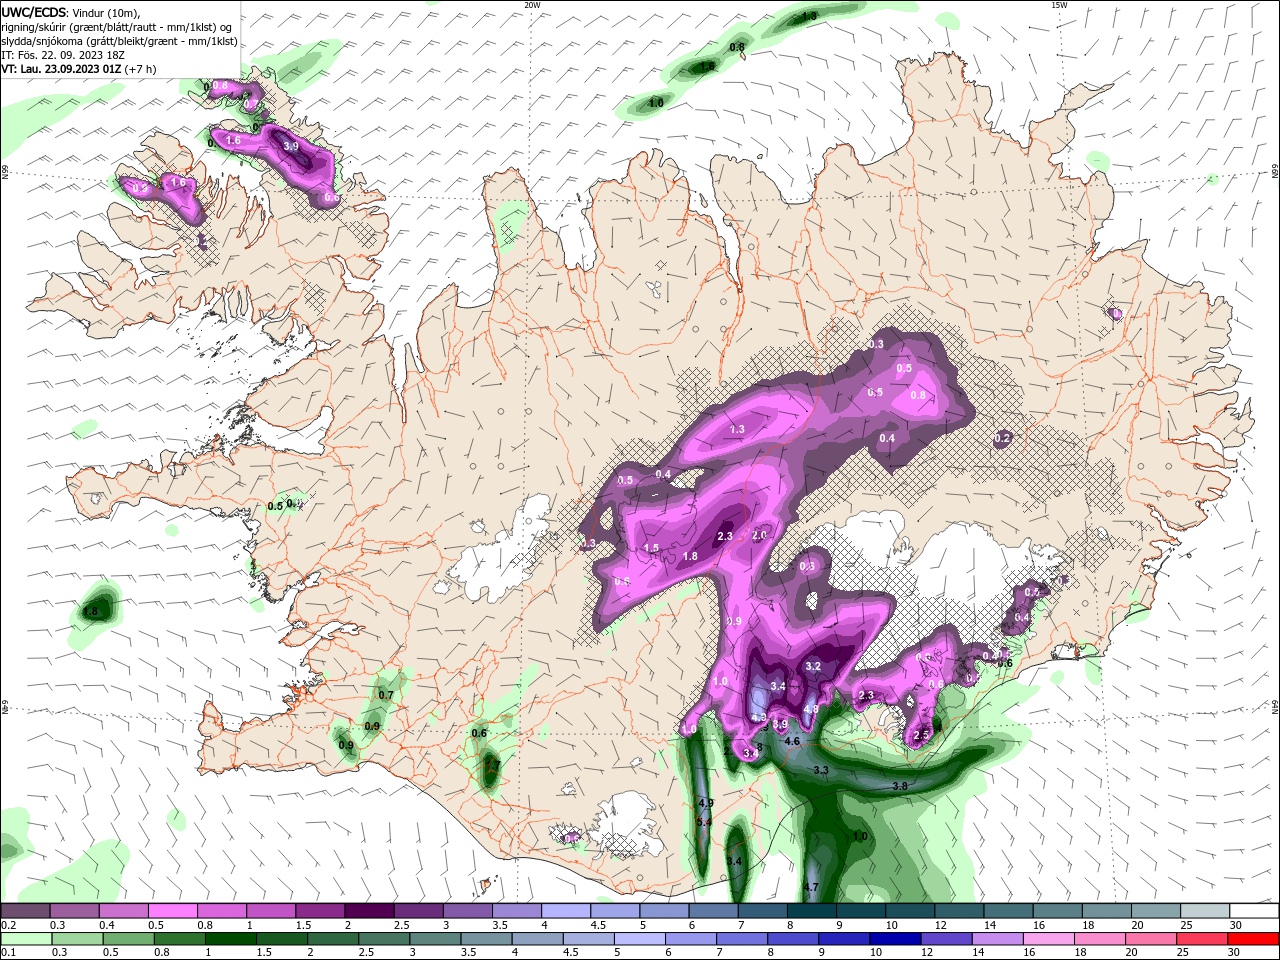The image size is (1280, 960).
Task: Click the 5.4 precipitation value
Action: click(x=703, y=822)
